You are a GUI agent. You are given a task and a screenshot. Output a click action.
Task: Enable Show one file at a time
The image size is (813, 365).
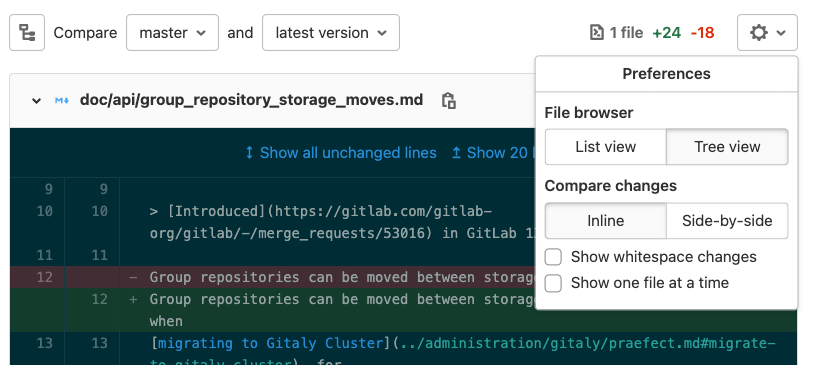click(x=553, y=283)
